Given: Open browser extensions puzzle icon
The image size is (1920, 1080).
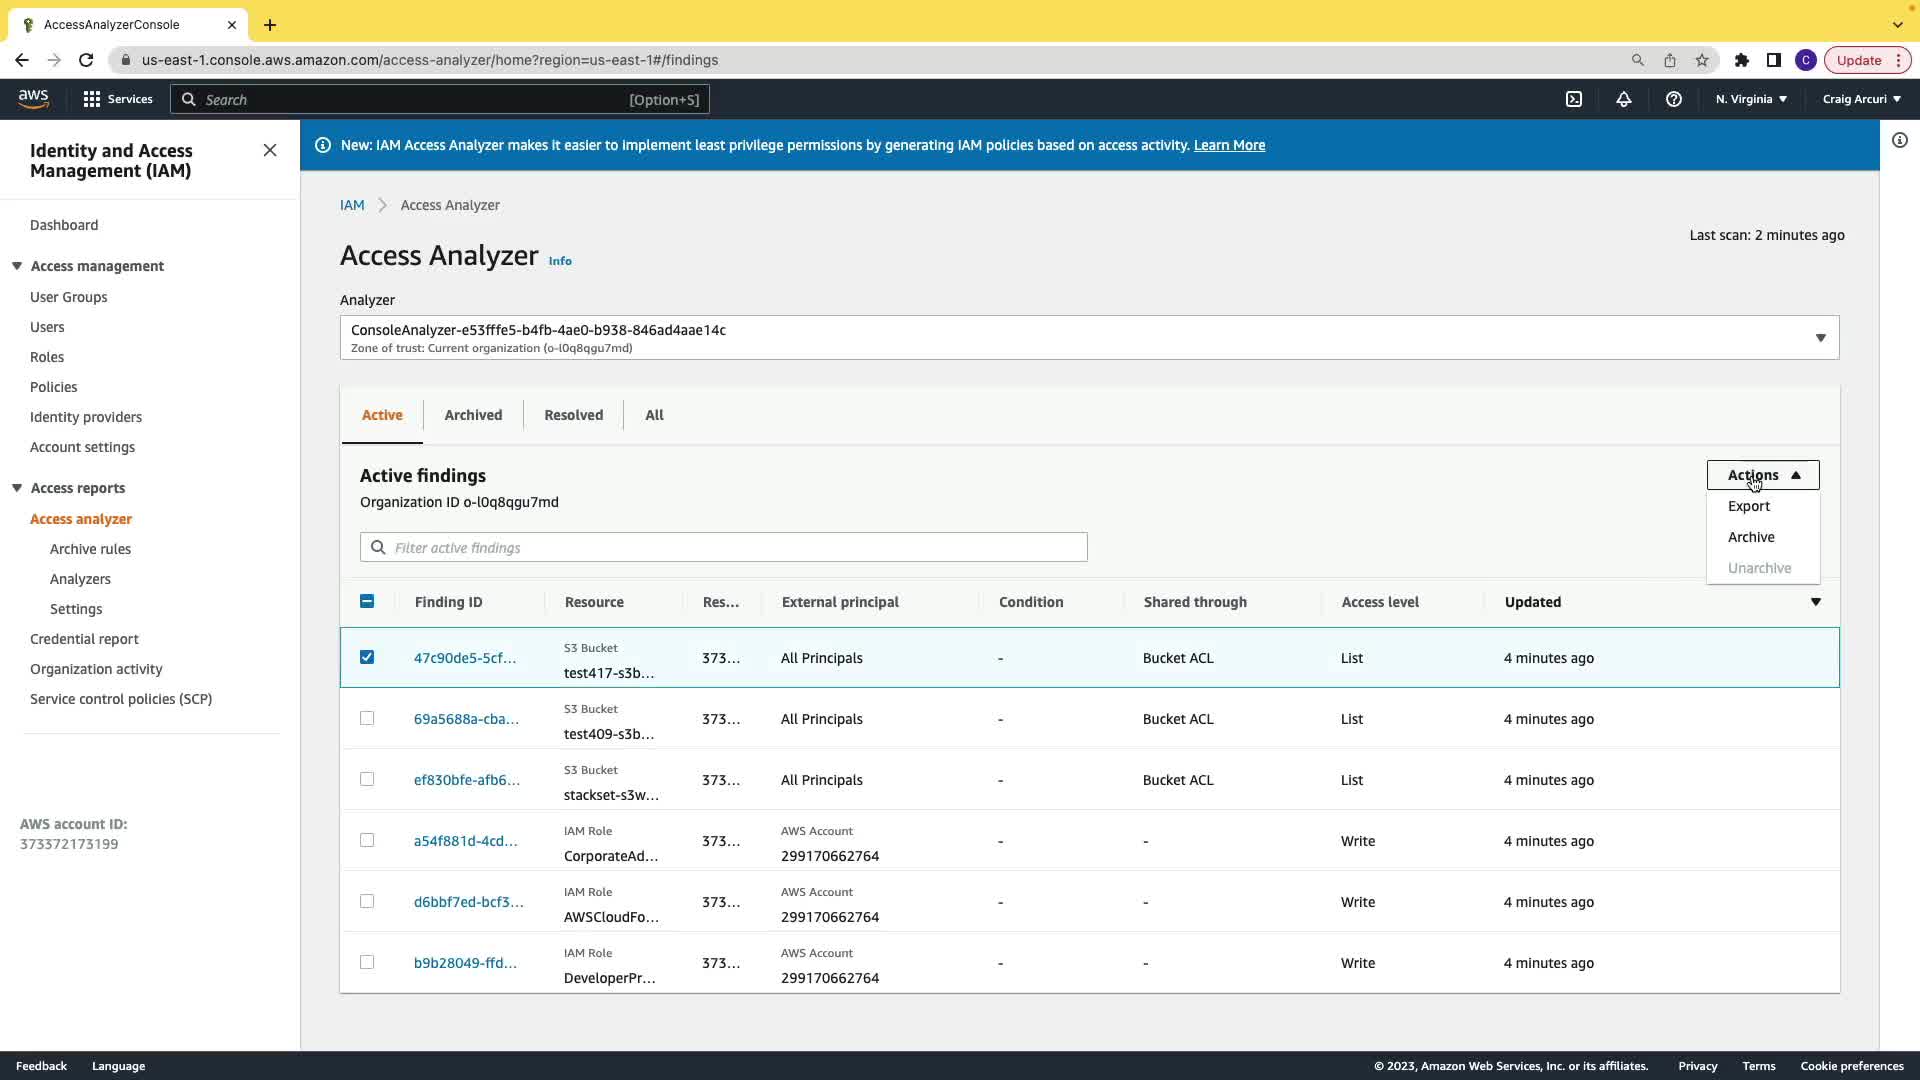Looking at the screenshot, I should click(1742, 60).
